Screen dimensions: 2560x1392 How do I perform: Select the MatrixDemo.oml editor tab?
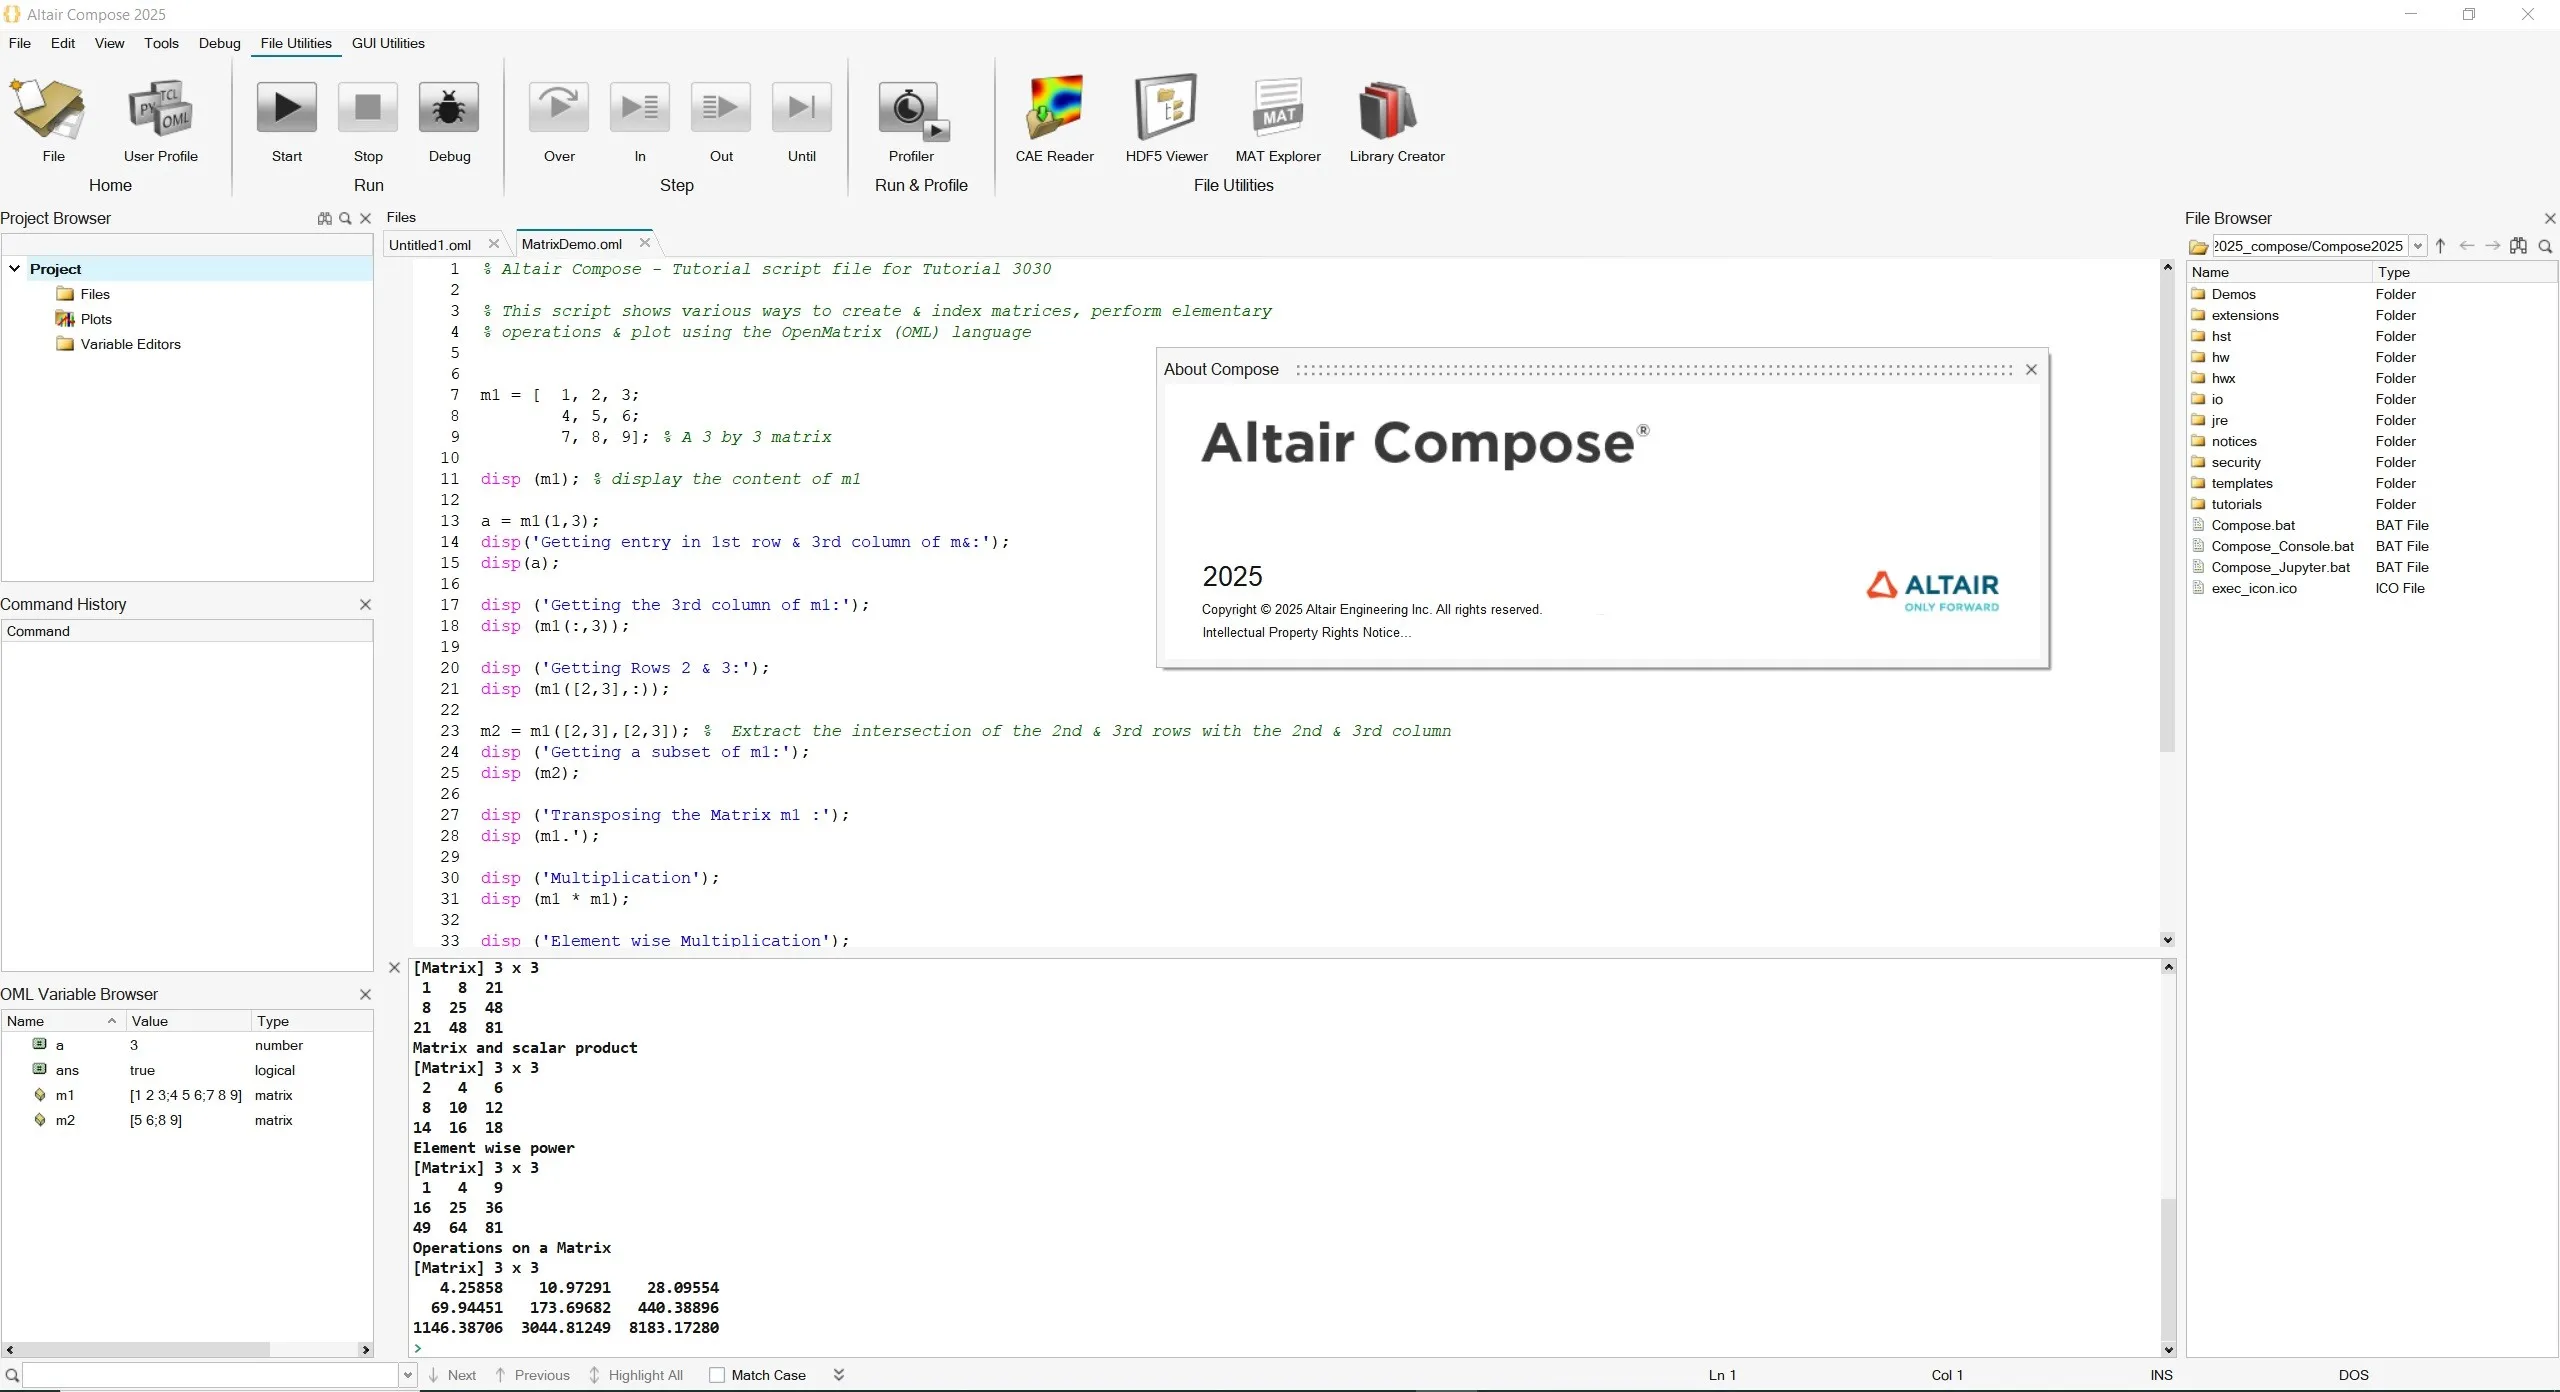coord(572,244)
